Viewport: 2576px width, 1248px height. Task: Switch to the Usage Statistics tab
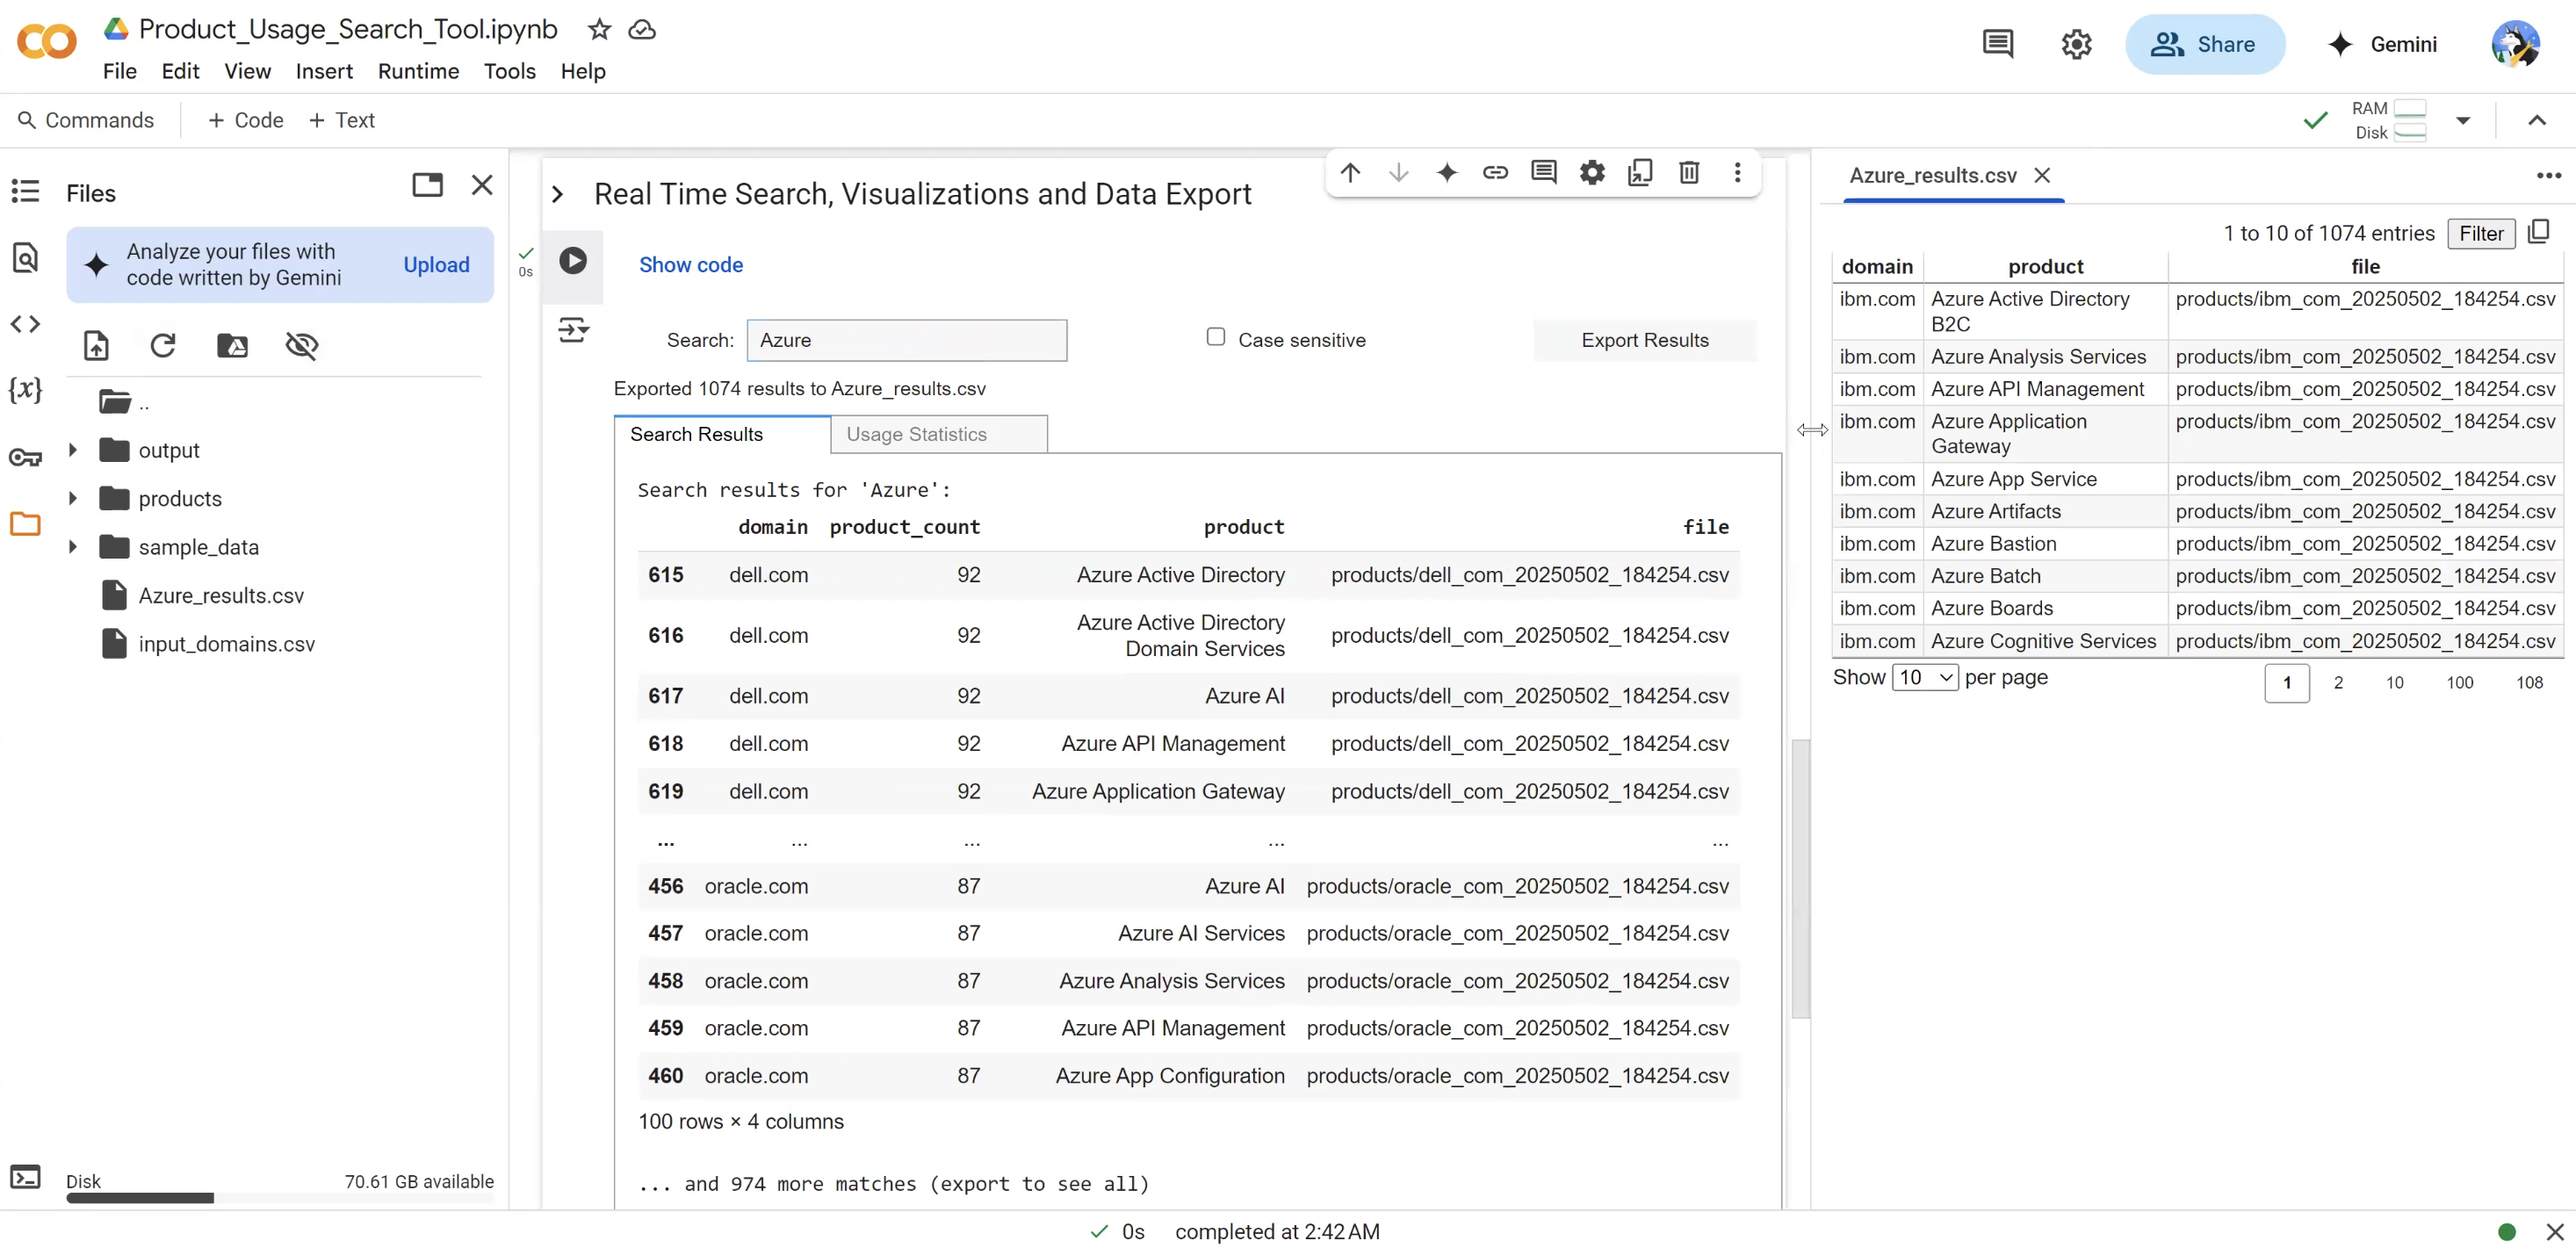click(x=938, y=434)
